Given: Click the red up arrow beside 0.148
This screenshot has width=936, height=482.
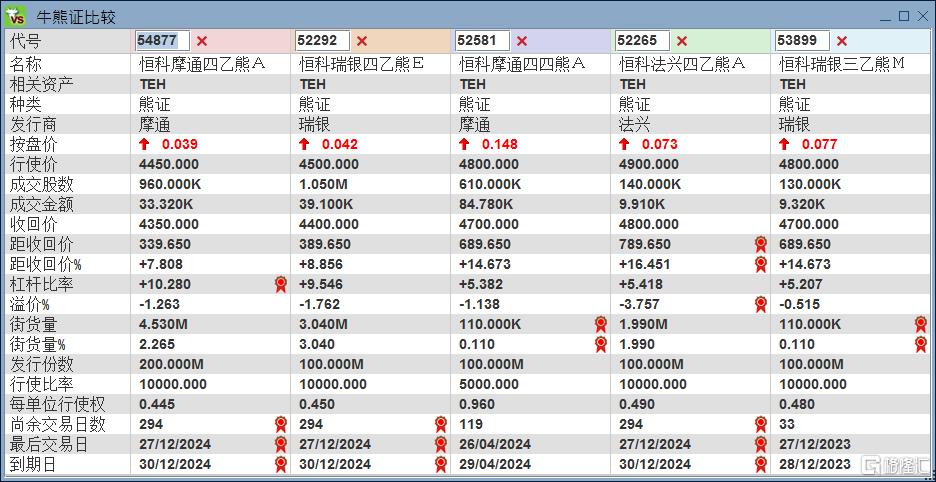Looking at the screenshot, I should (464, 144).
